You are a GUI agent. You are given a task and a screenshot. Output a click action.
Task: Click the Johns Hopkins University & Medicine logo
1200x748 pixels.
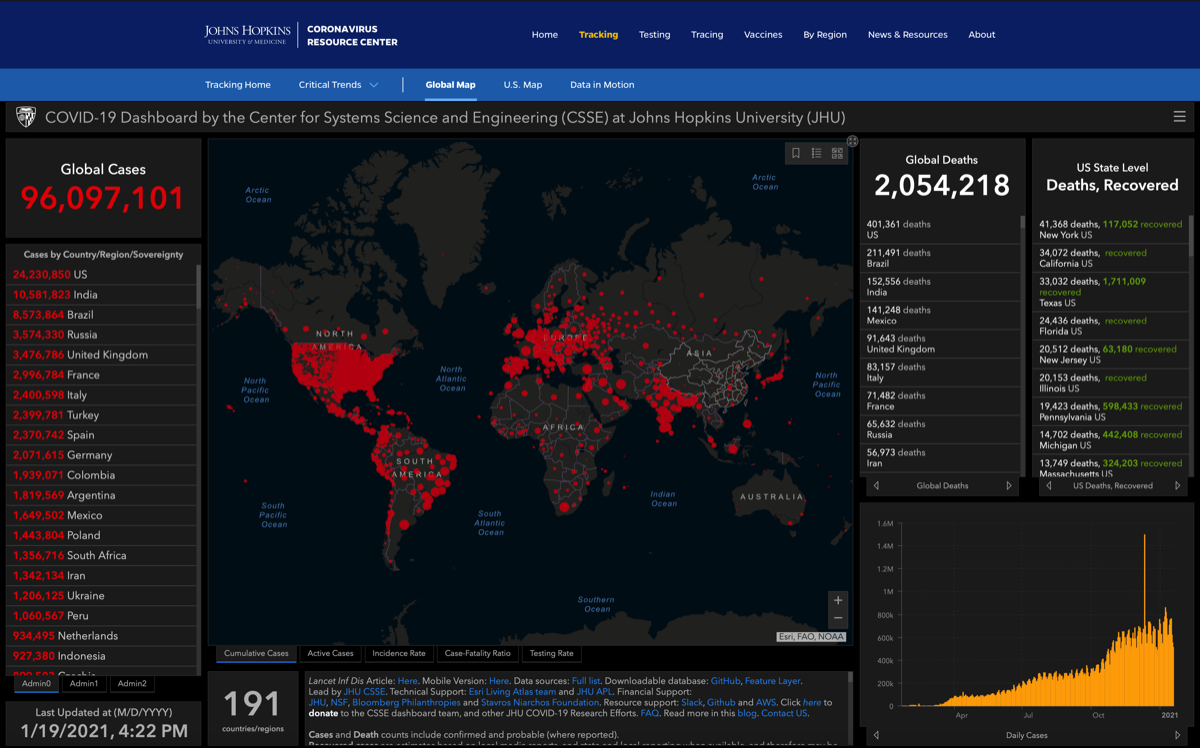pyautogui.click(x=247, y=35)
